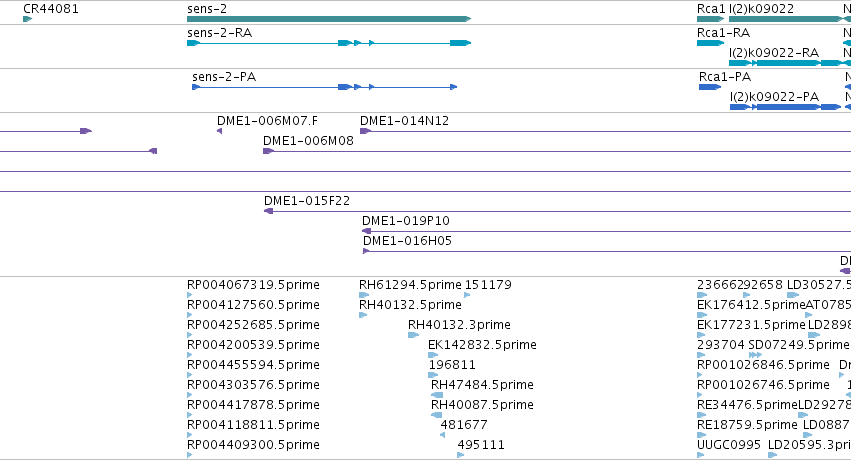Viewport: 851px width, 460px height.
Task: Select the RH61294.5prime EST marker
Action: 364,295
